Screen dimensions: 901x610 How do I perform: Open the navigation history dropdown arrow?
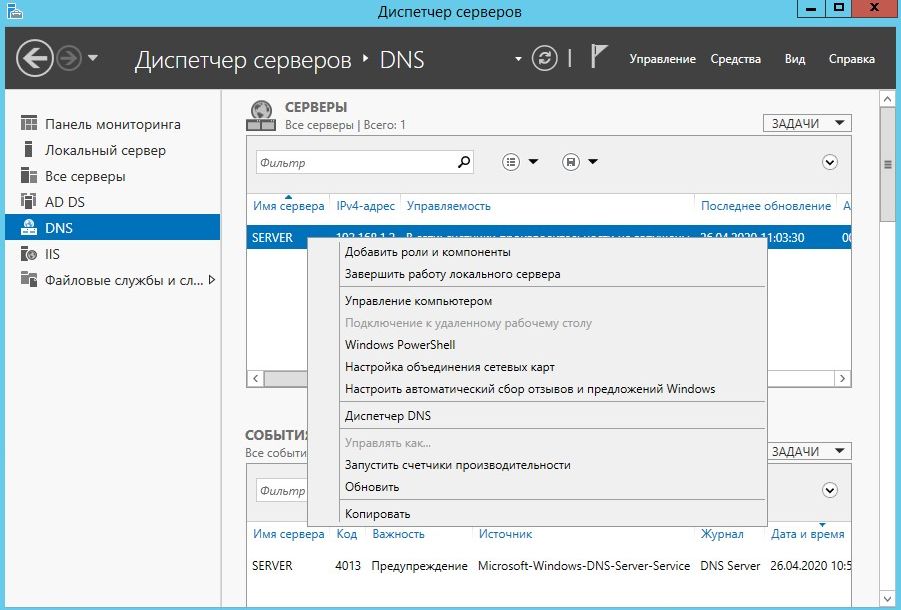tap(93, 58)
